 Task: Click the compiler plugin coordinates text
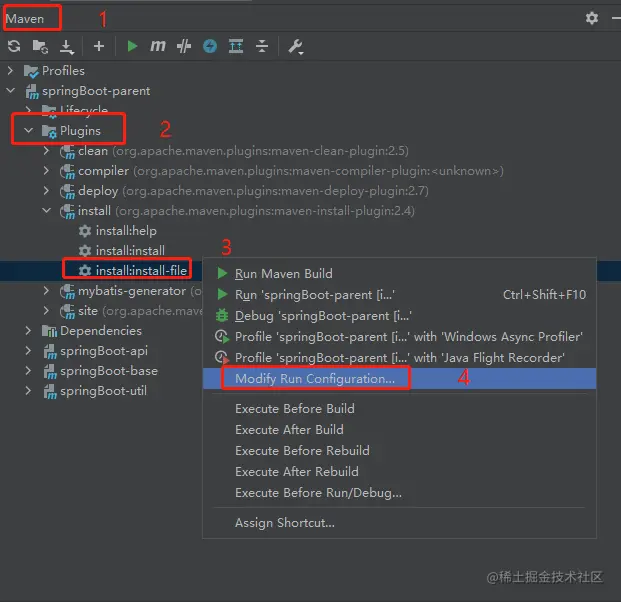(x=318, y=171)
